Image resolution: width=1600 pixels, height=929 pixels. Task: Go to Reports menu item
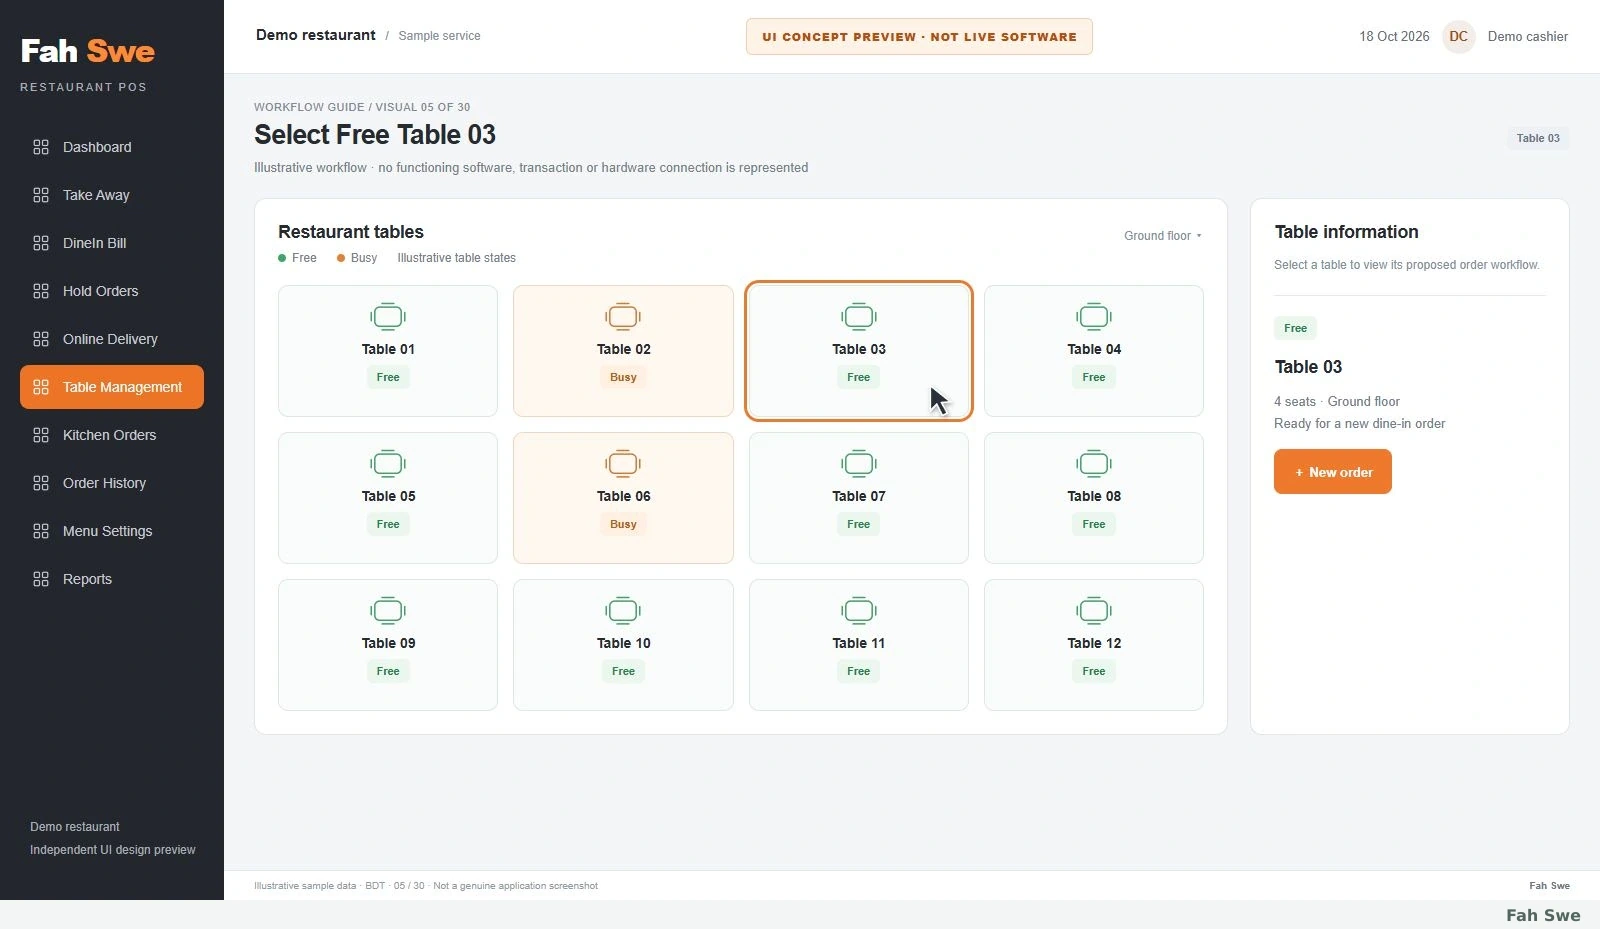click(x=112, y=579)
